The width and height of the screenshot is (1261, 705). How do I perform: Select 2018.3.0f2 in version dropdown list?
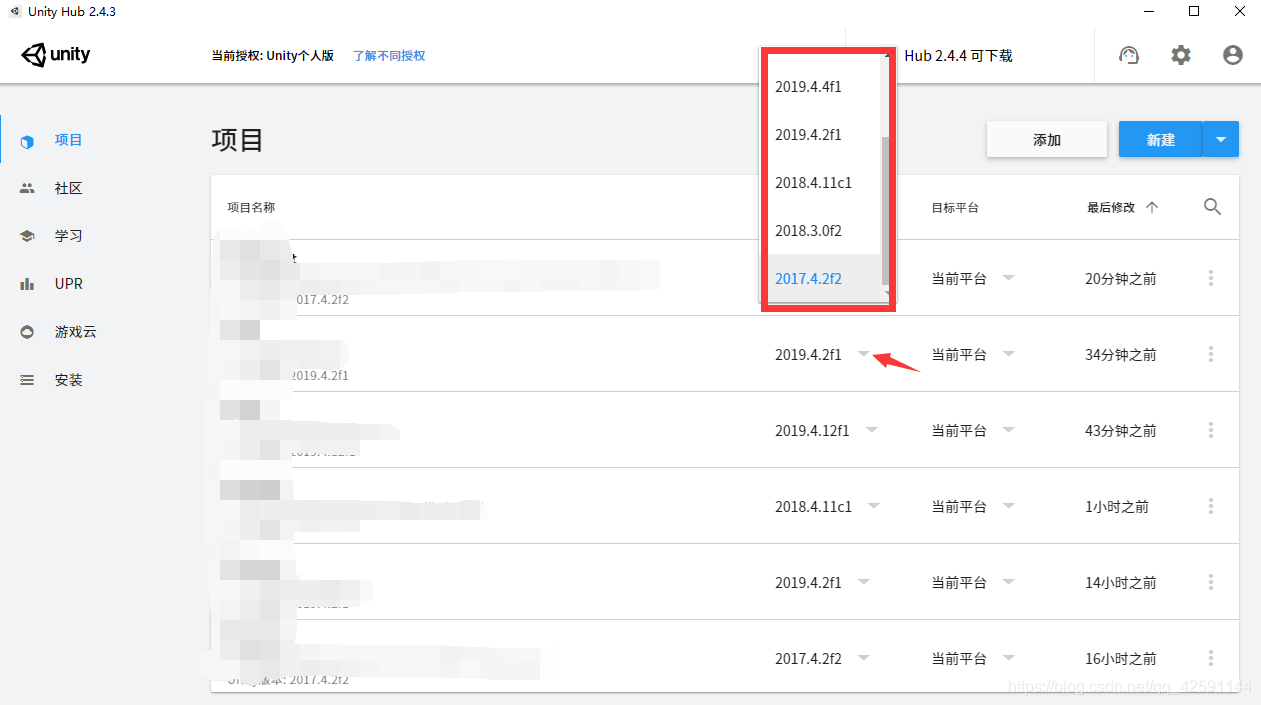[820, 231]
